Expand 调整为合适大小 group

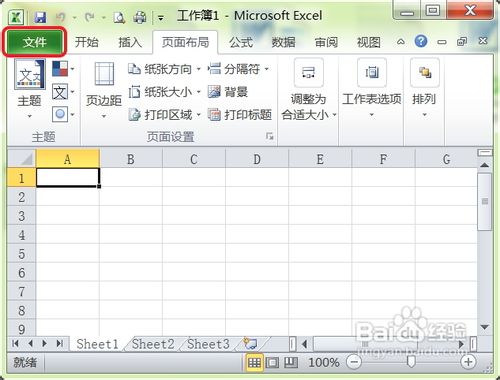(309, 90)
